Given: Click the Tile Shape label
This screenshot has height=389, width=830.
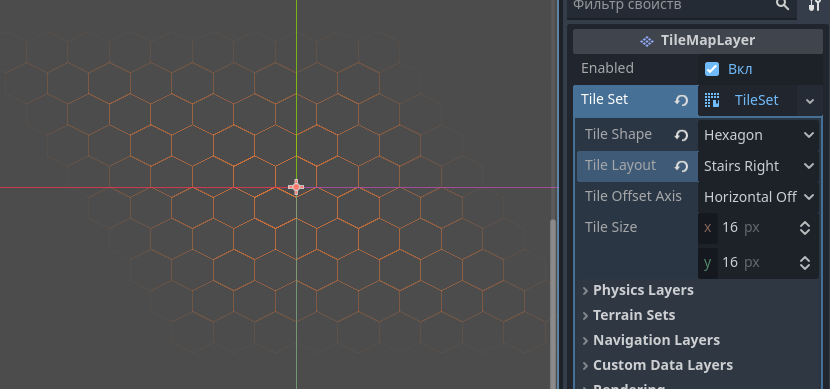Looking at the screenshot, I should tap(618, 134).
